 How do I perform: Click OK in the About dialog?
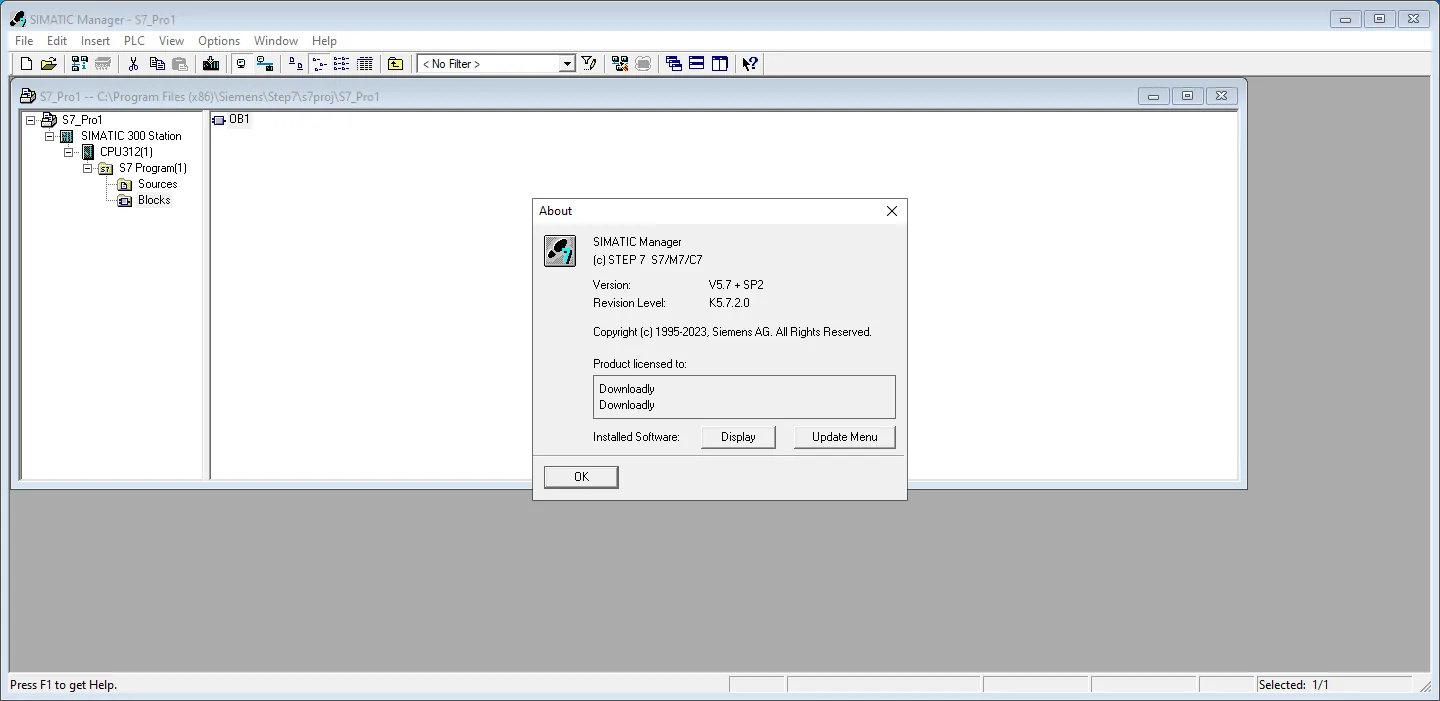click(x=581, y=477)
